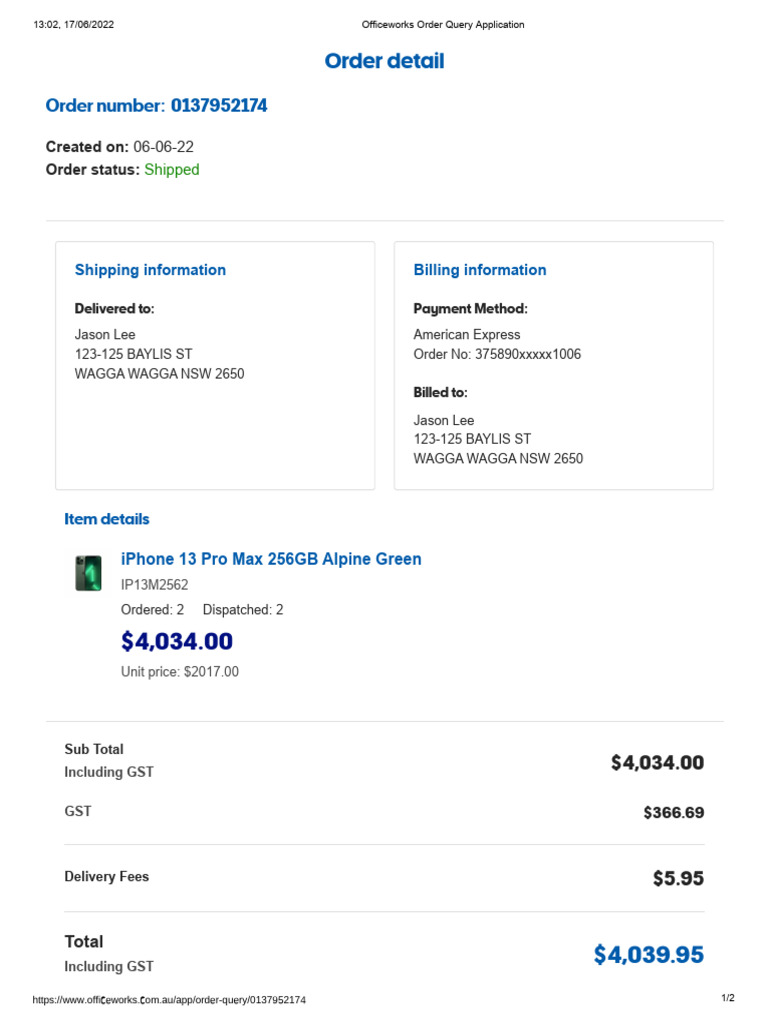The width and height of the screenshot is (768, 1024).
Task: Click 123-125 BAYLIS ST in Billing information
Action: coord(472,439)
